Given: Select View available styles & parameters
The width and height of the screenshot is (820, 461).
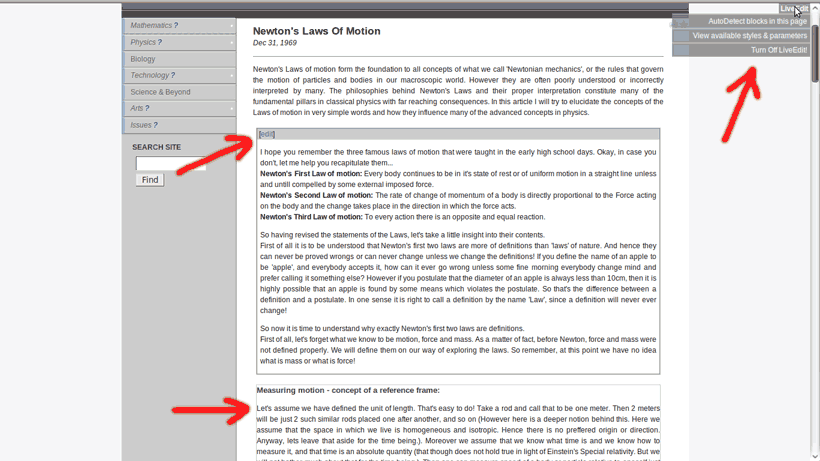Looking at the screenshot, I should pos(749,36).
